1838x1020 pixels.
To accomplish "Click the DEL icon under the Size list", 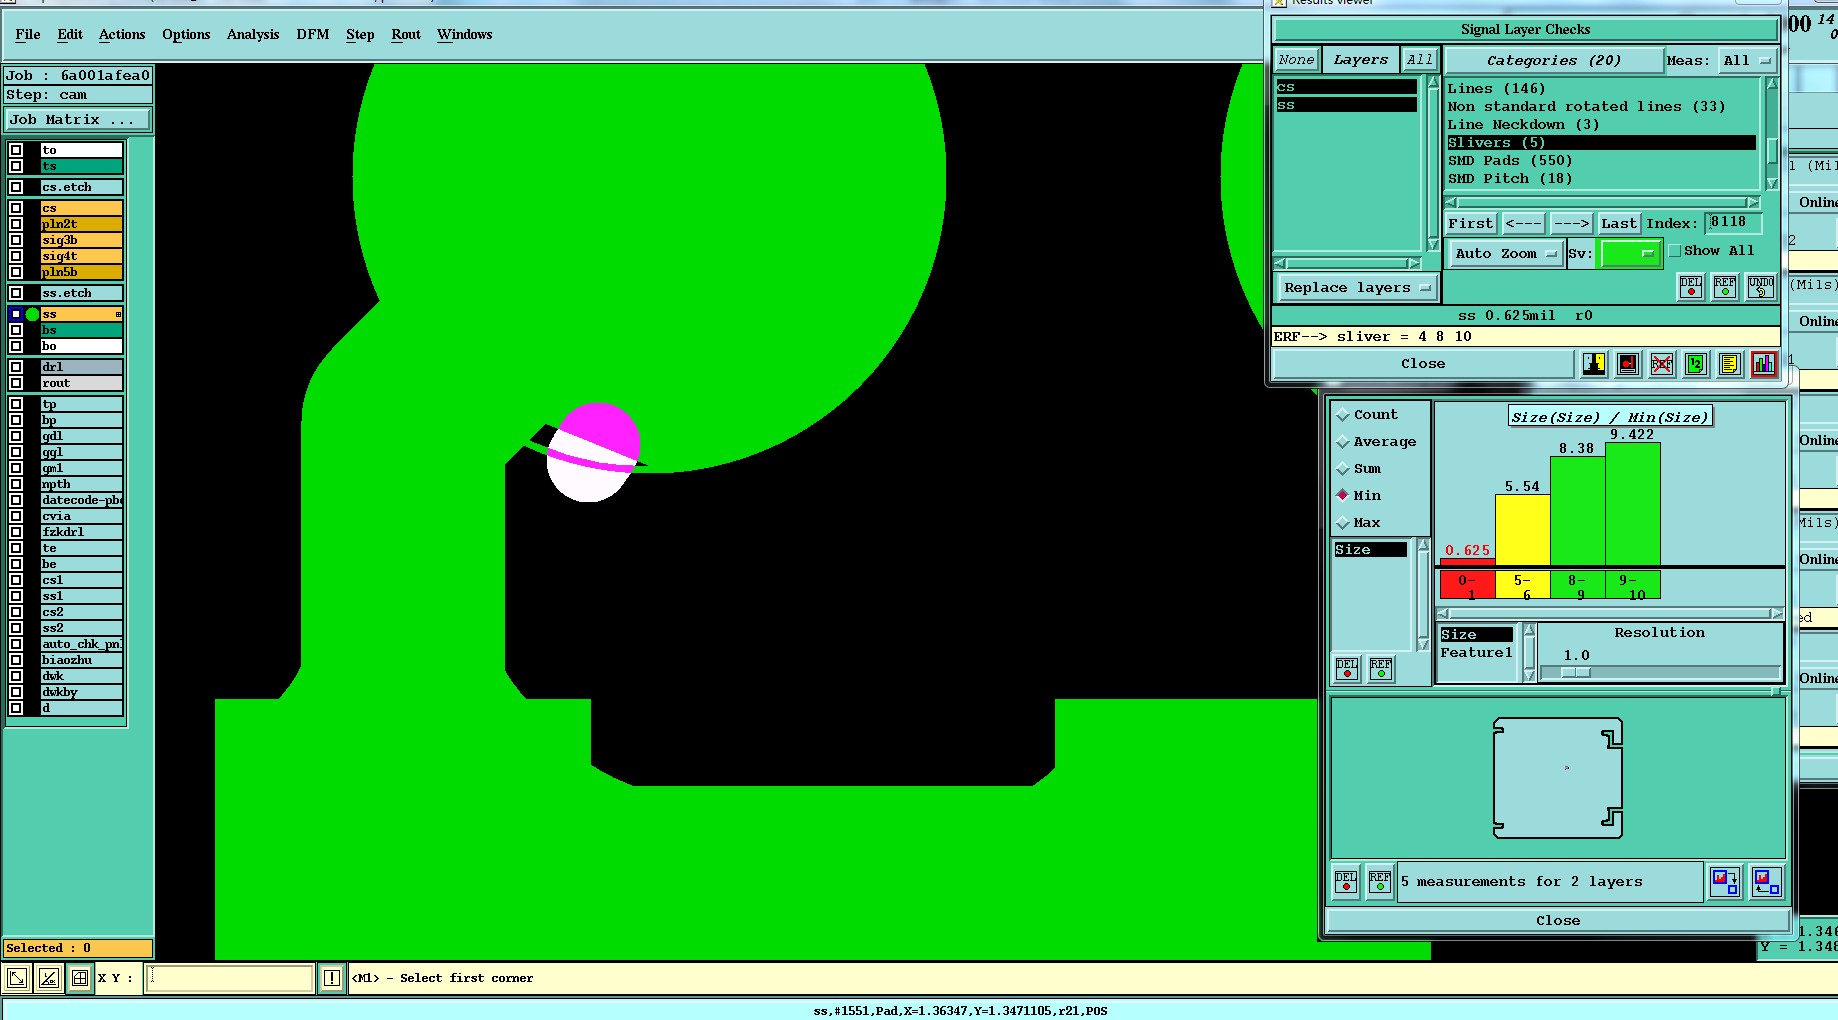I will coord(1347,668).
